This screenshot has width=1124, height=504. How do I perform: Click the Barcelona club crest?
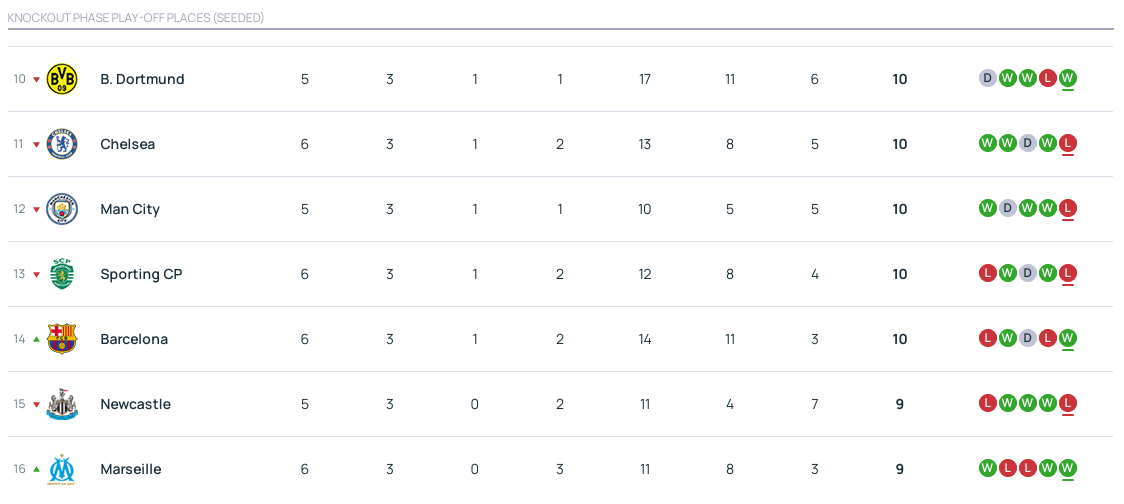[62, 339]
